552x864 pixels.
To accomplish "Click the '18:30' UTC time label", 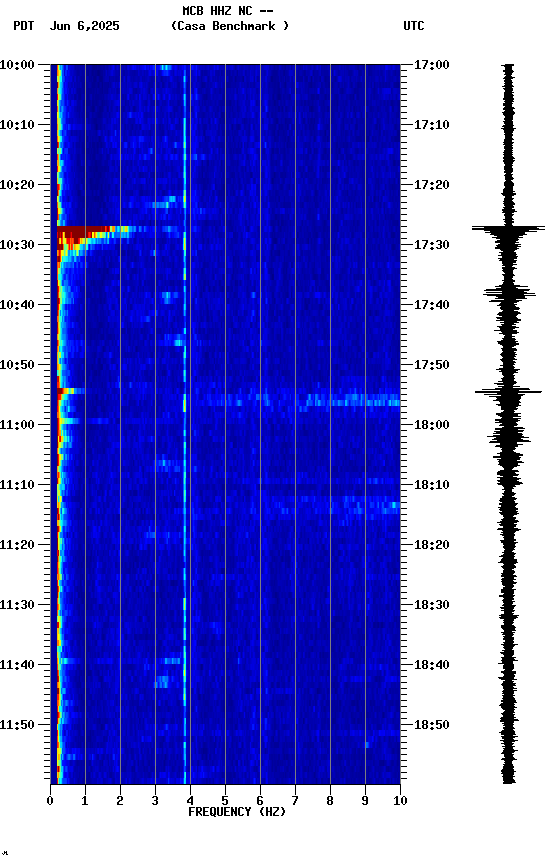I will [432, 605].
